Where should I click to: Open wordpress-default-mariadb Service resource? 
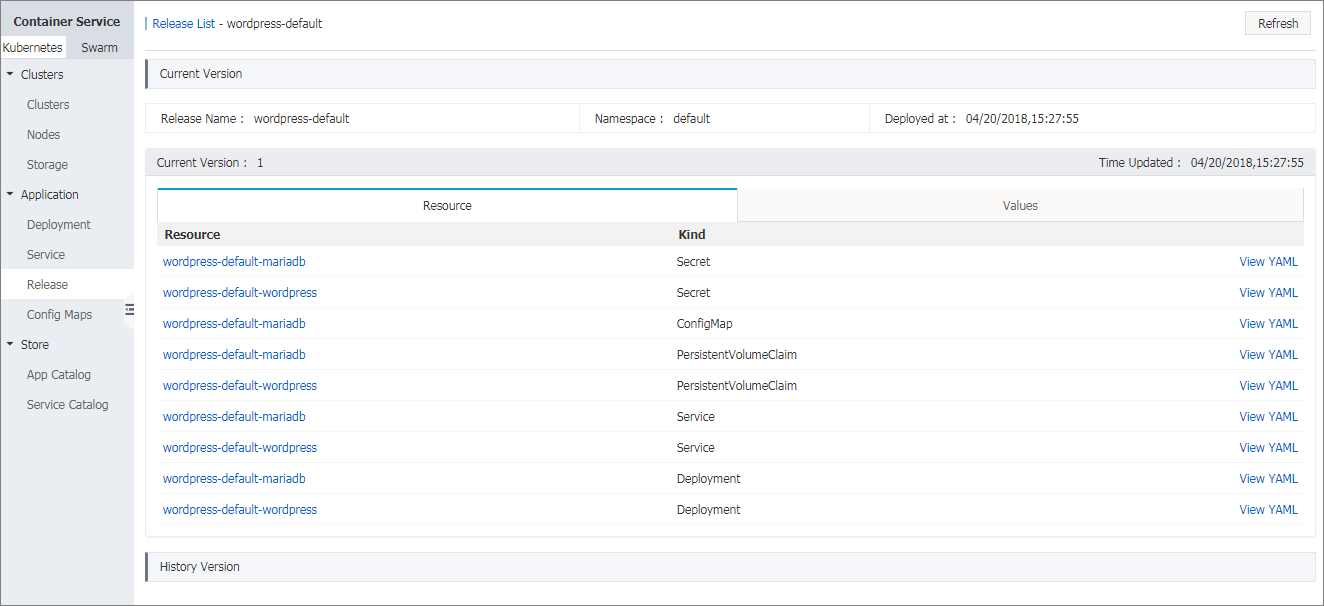point(234,416)
